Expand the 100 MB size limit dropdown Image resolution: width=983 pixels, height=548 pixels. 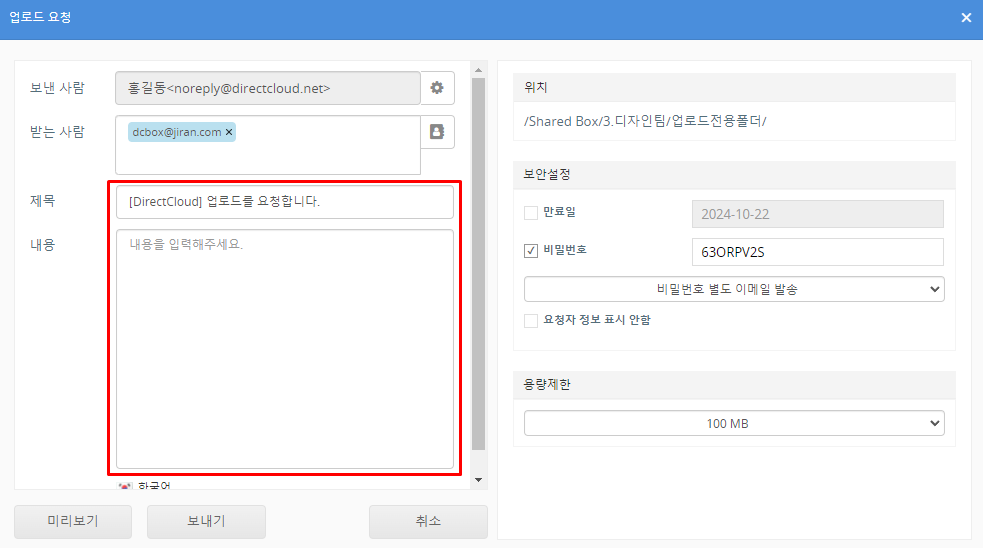pos(734,424)
